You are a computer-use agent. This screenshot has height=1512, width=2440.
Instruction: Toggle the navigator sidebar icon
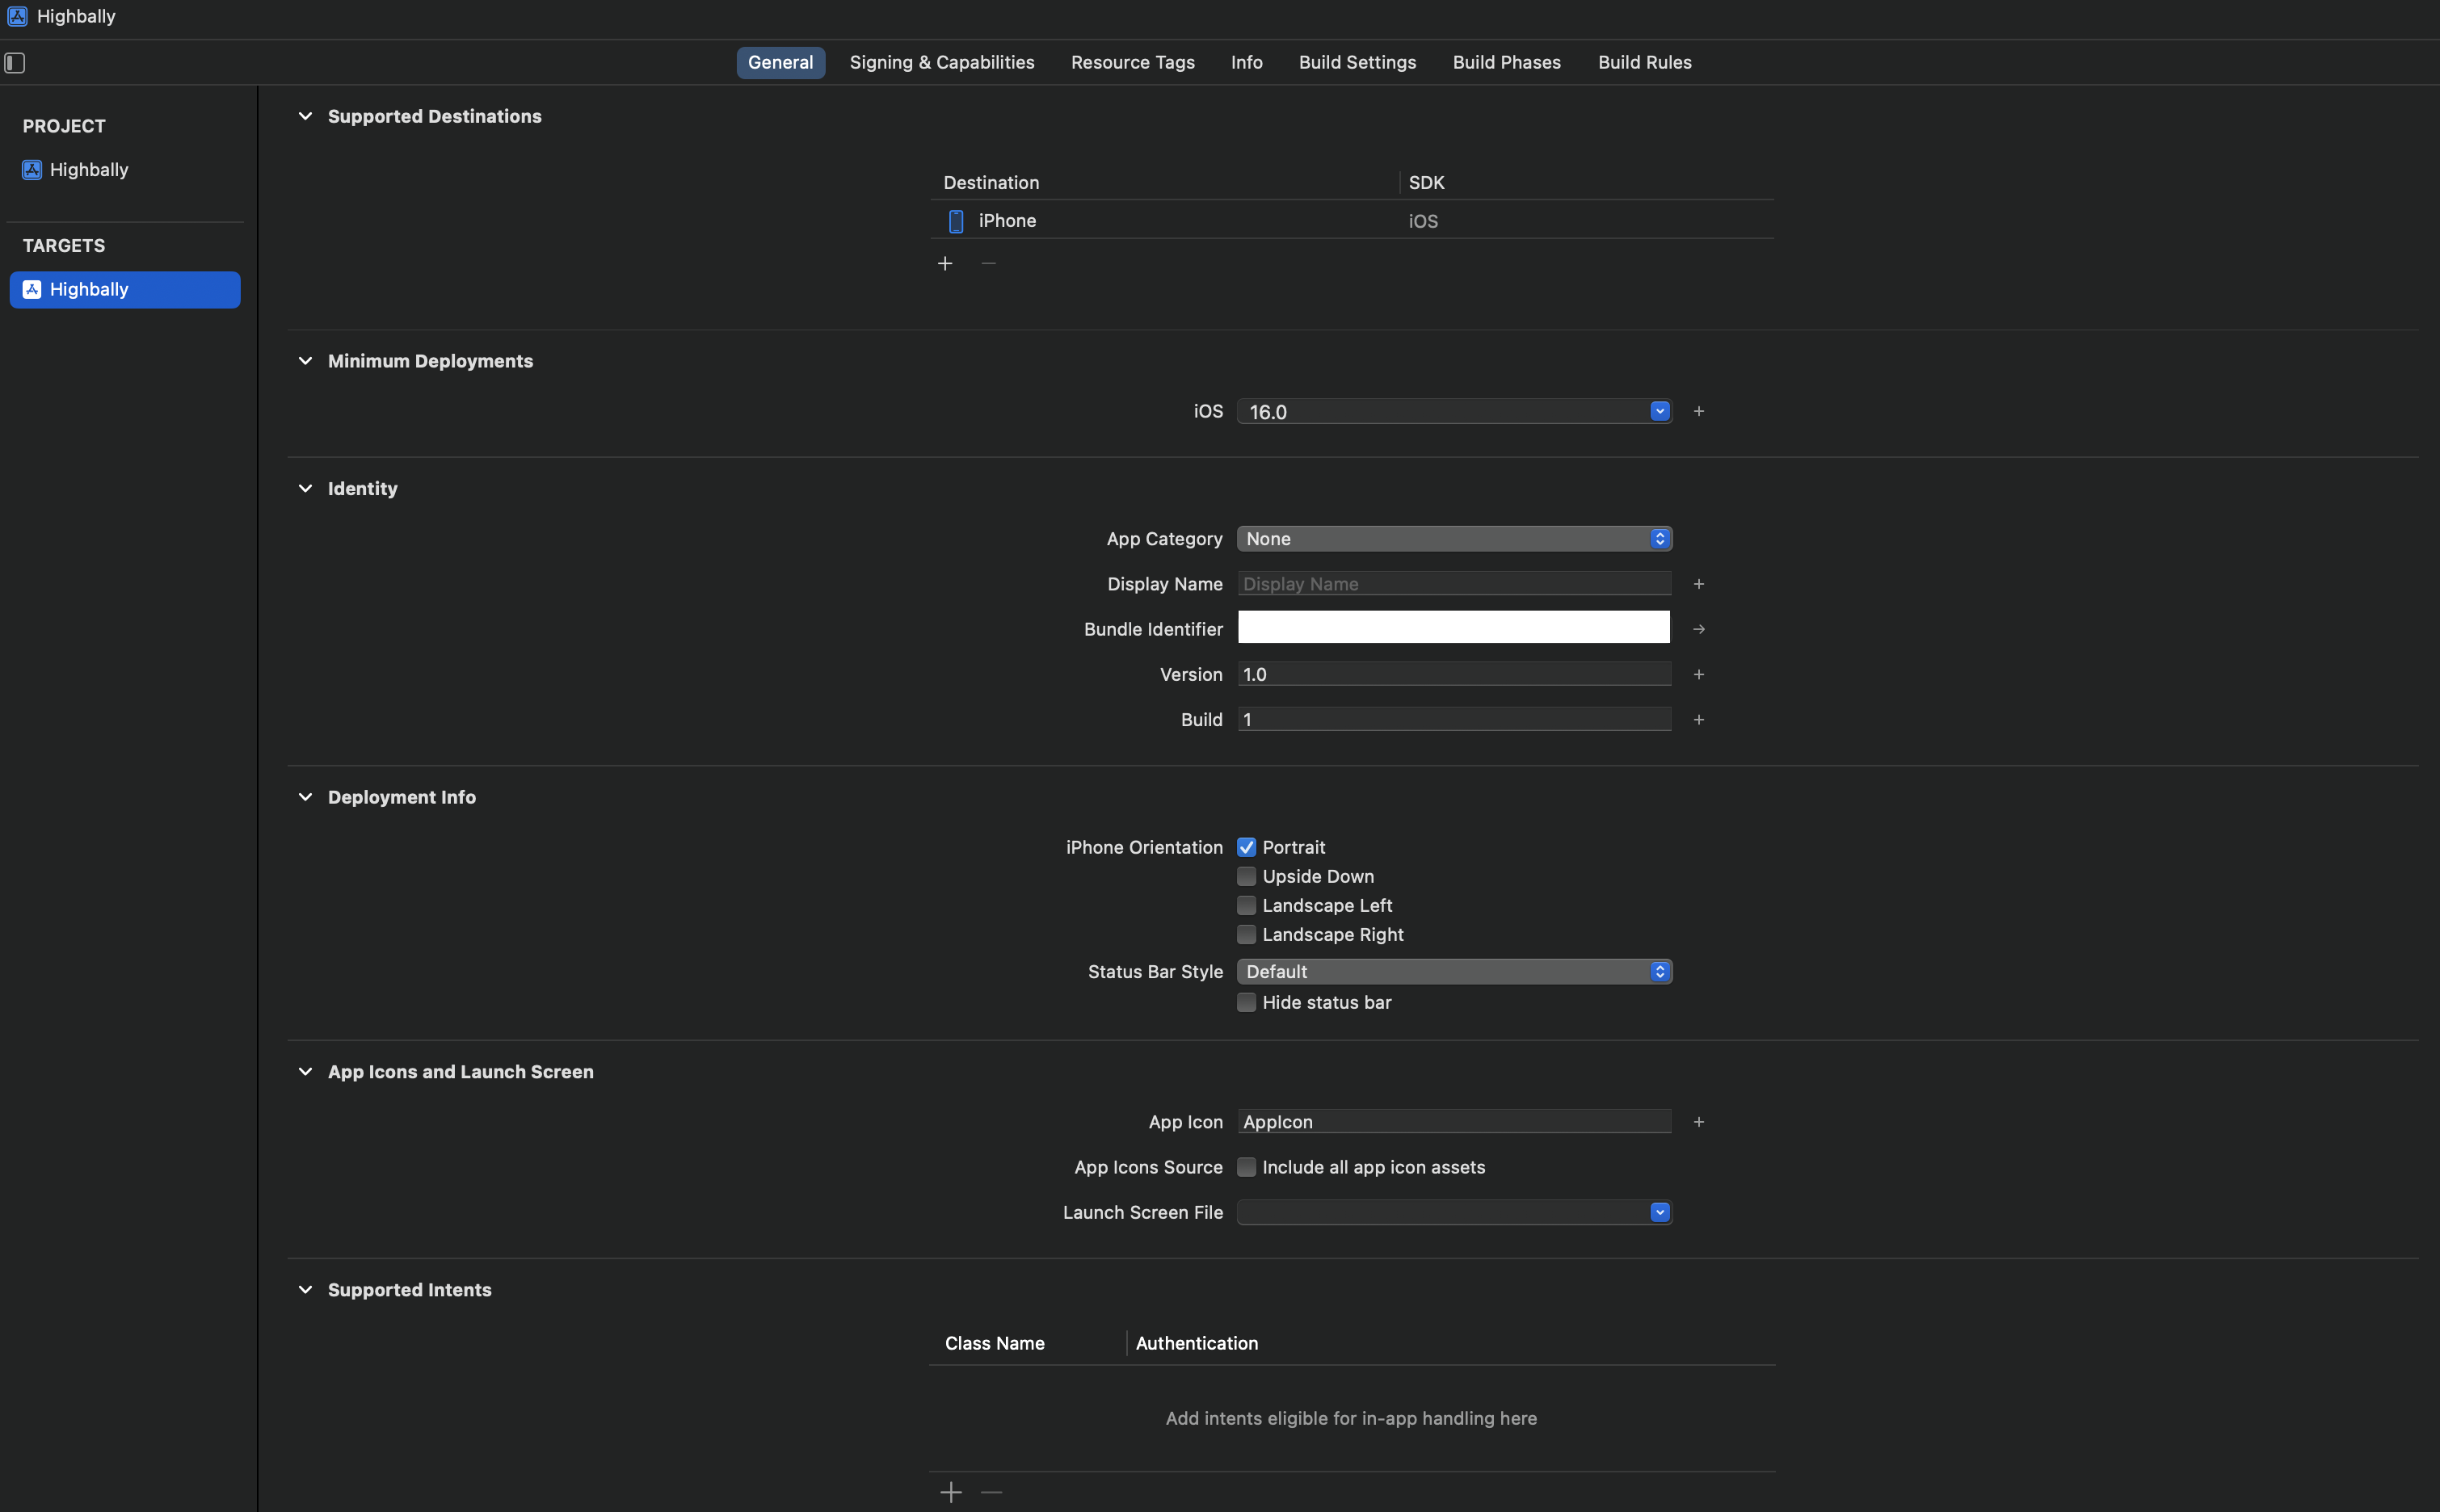click(15, 63)
